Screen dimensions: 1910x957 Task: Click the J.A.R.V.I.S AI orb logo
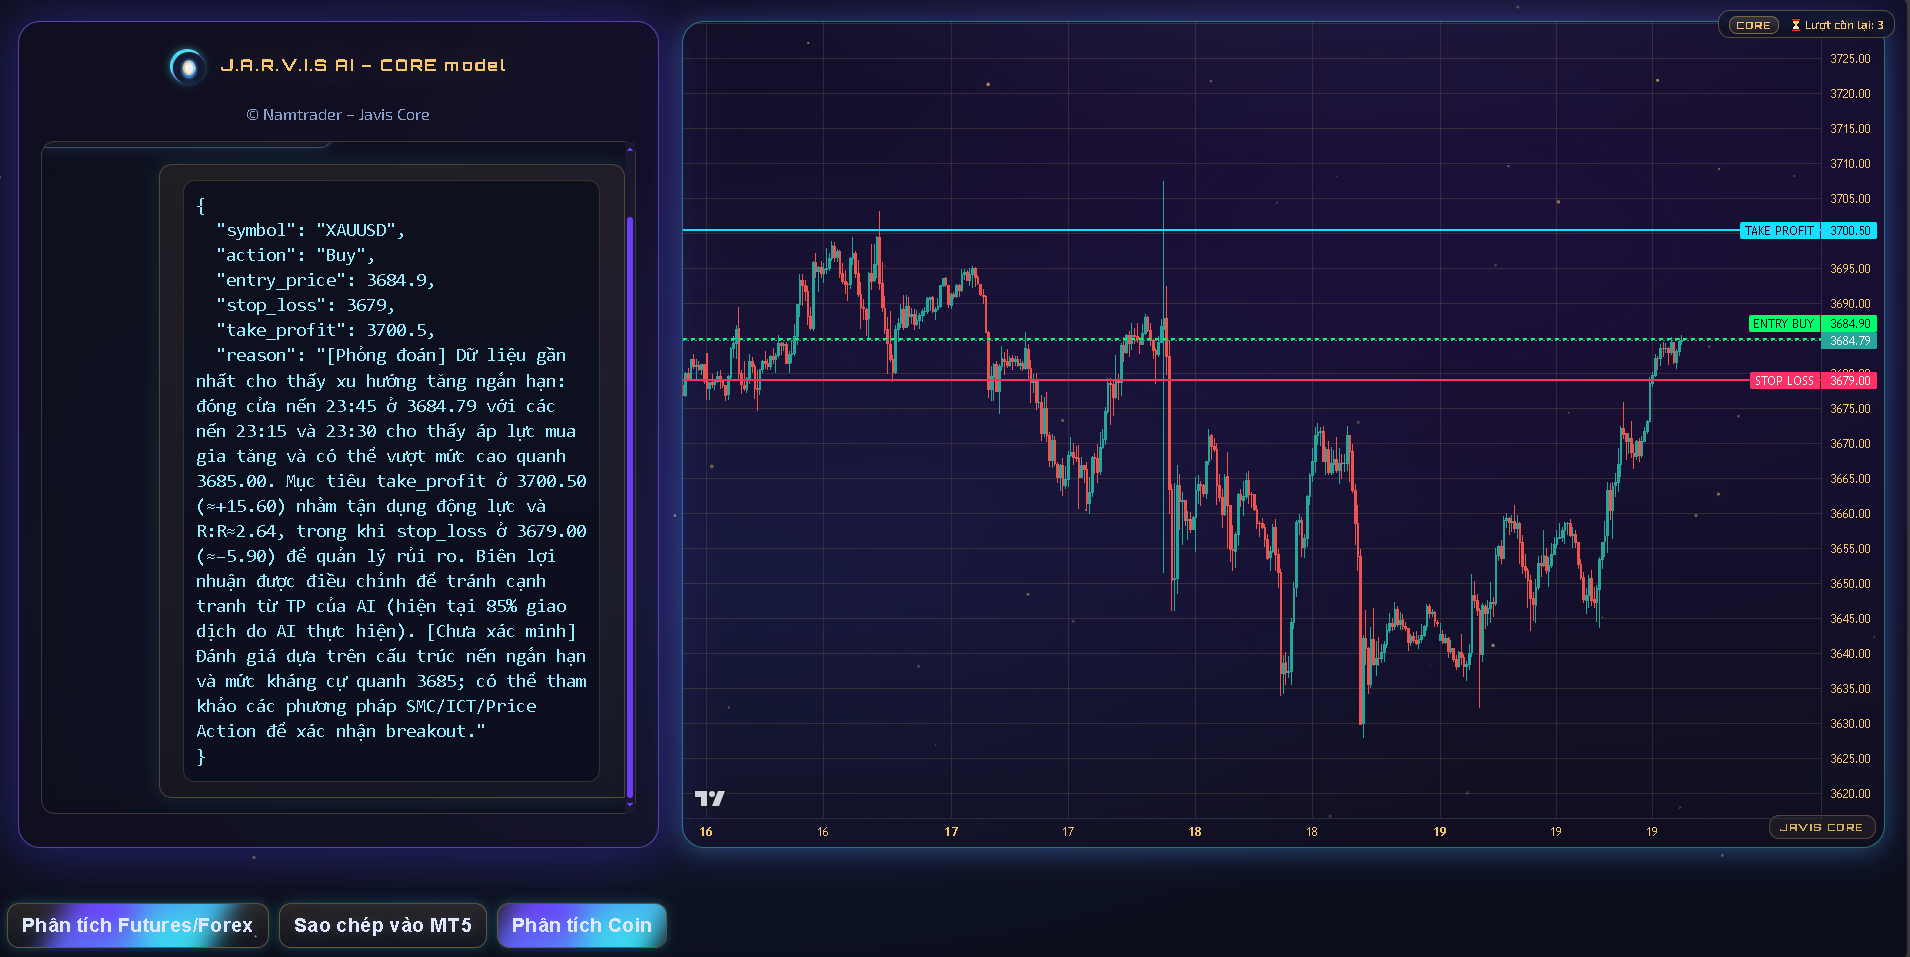pyautogui.click(x=187, y=66)
